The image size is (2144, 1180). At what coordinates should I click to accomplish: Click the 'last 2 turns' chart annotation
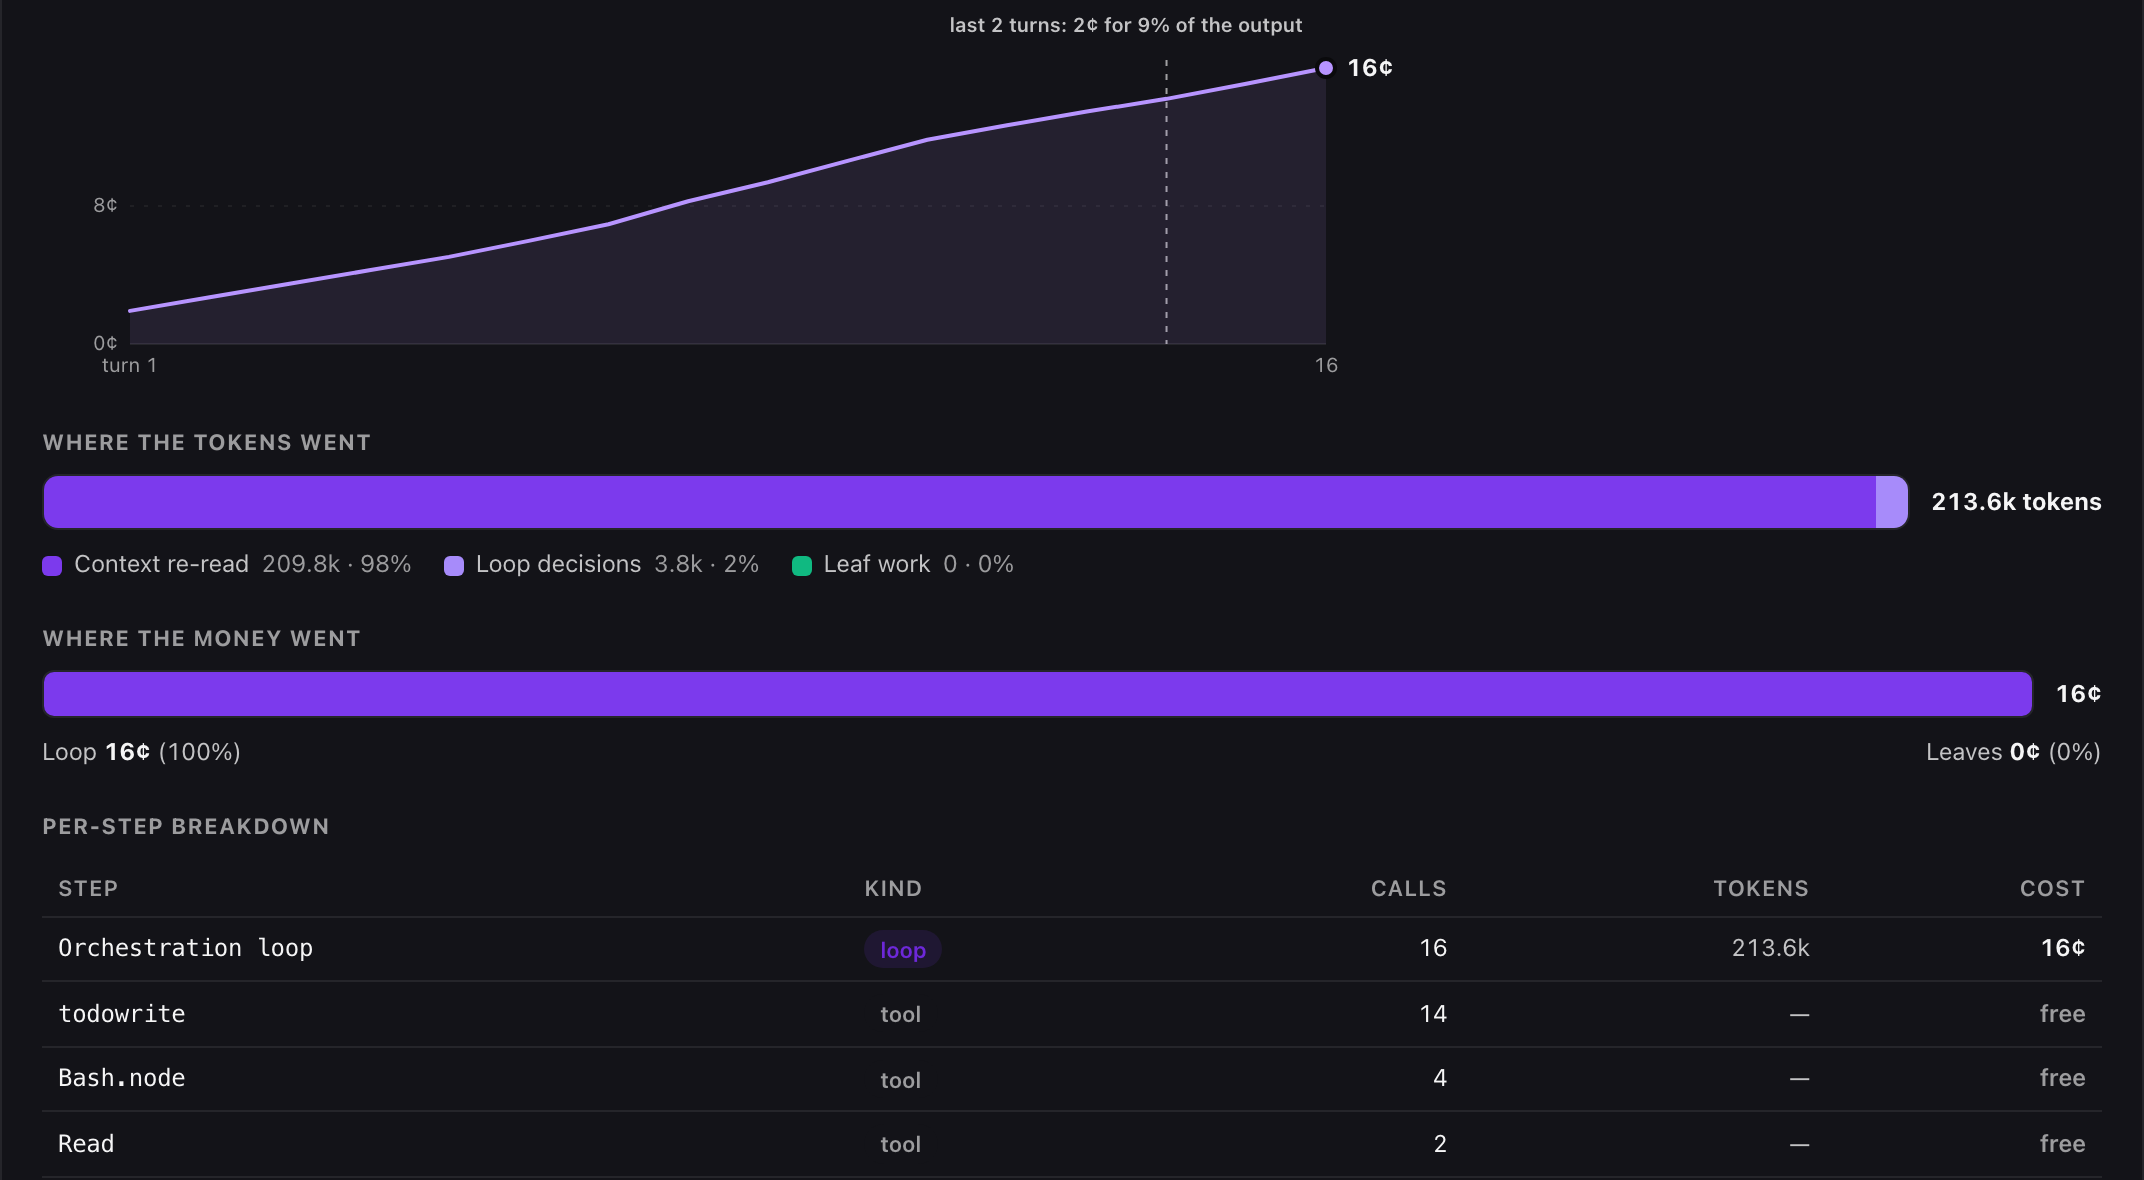[1125, 25]
